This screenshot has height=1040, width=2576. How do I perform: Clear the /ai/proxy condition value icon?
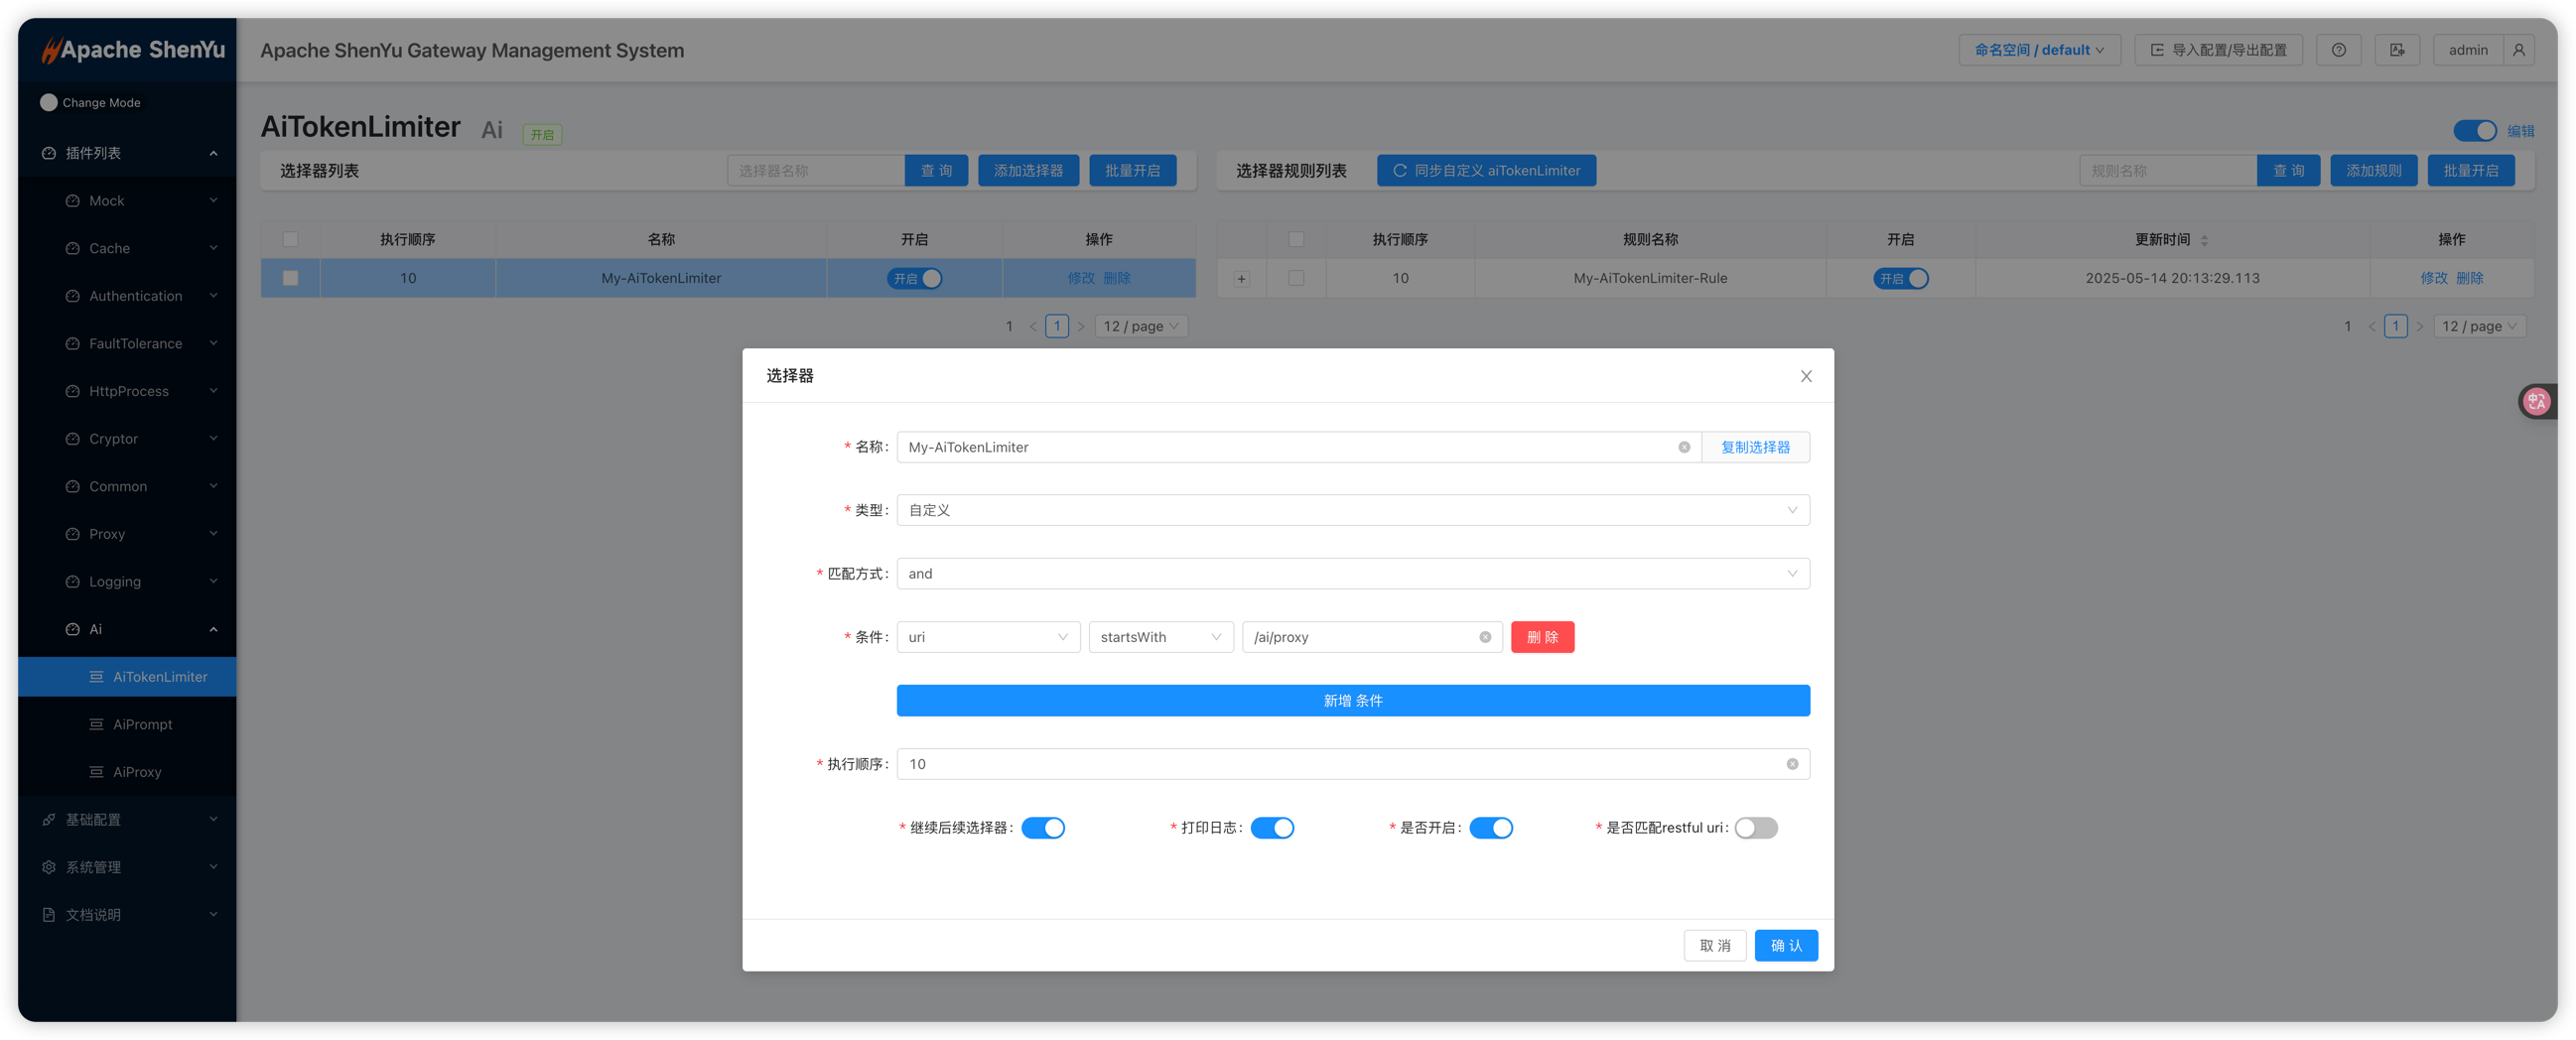pos(1485,637)
